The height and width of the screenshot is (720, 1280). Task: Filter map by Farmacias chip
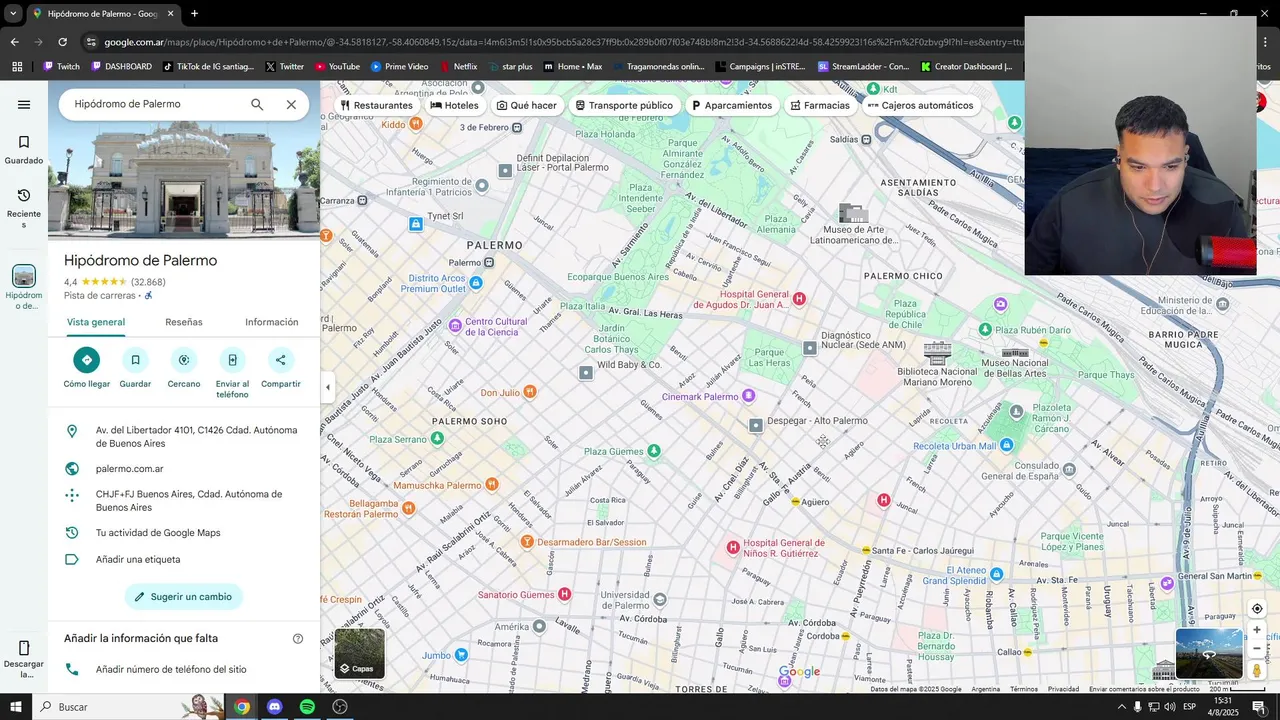820,105
